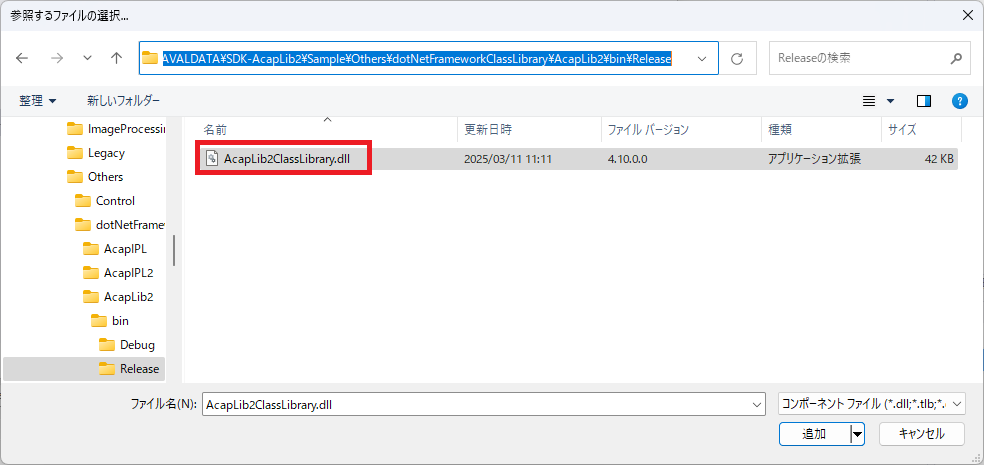Click the キャンセル button
The image size is (984, 465).
[921, 434]
